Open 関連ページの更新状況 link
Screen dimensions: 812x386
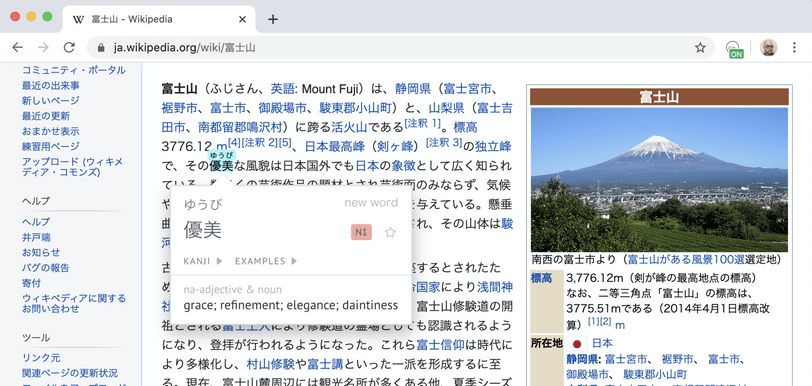point(69,373)
